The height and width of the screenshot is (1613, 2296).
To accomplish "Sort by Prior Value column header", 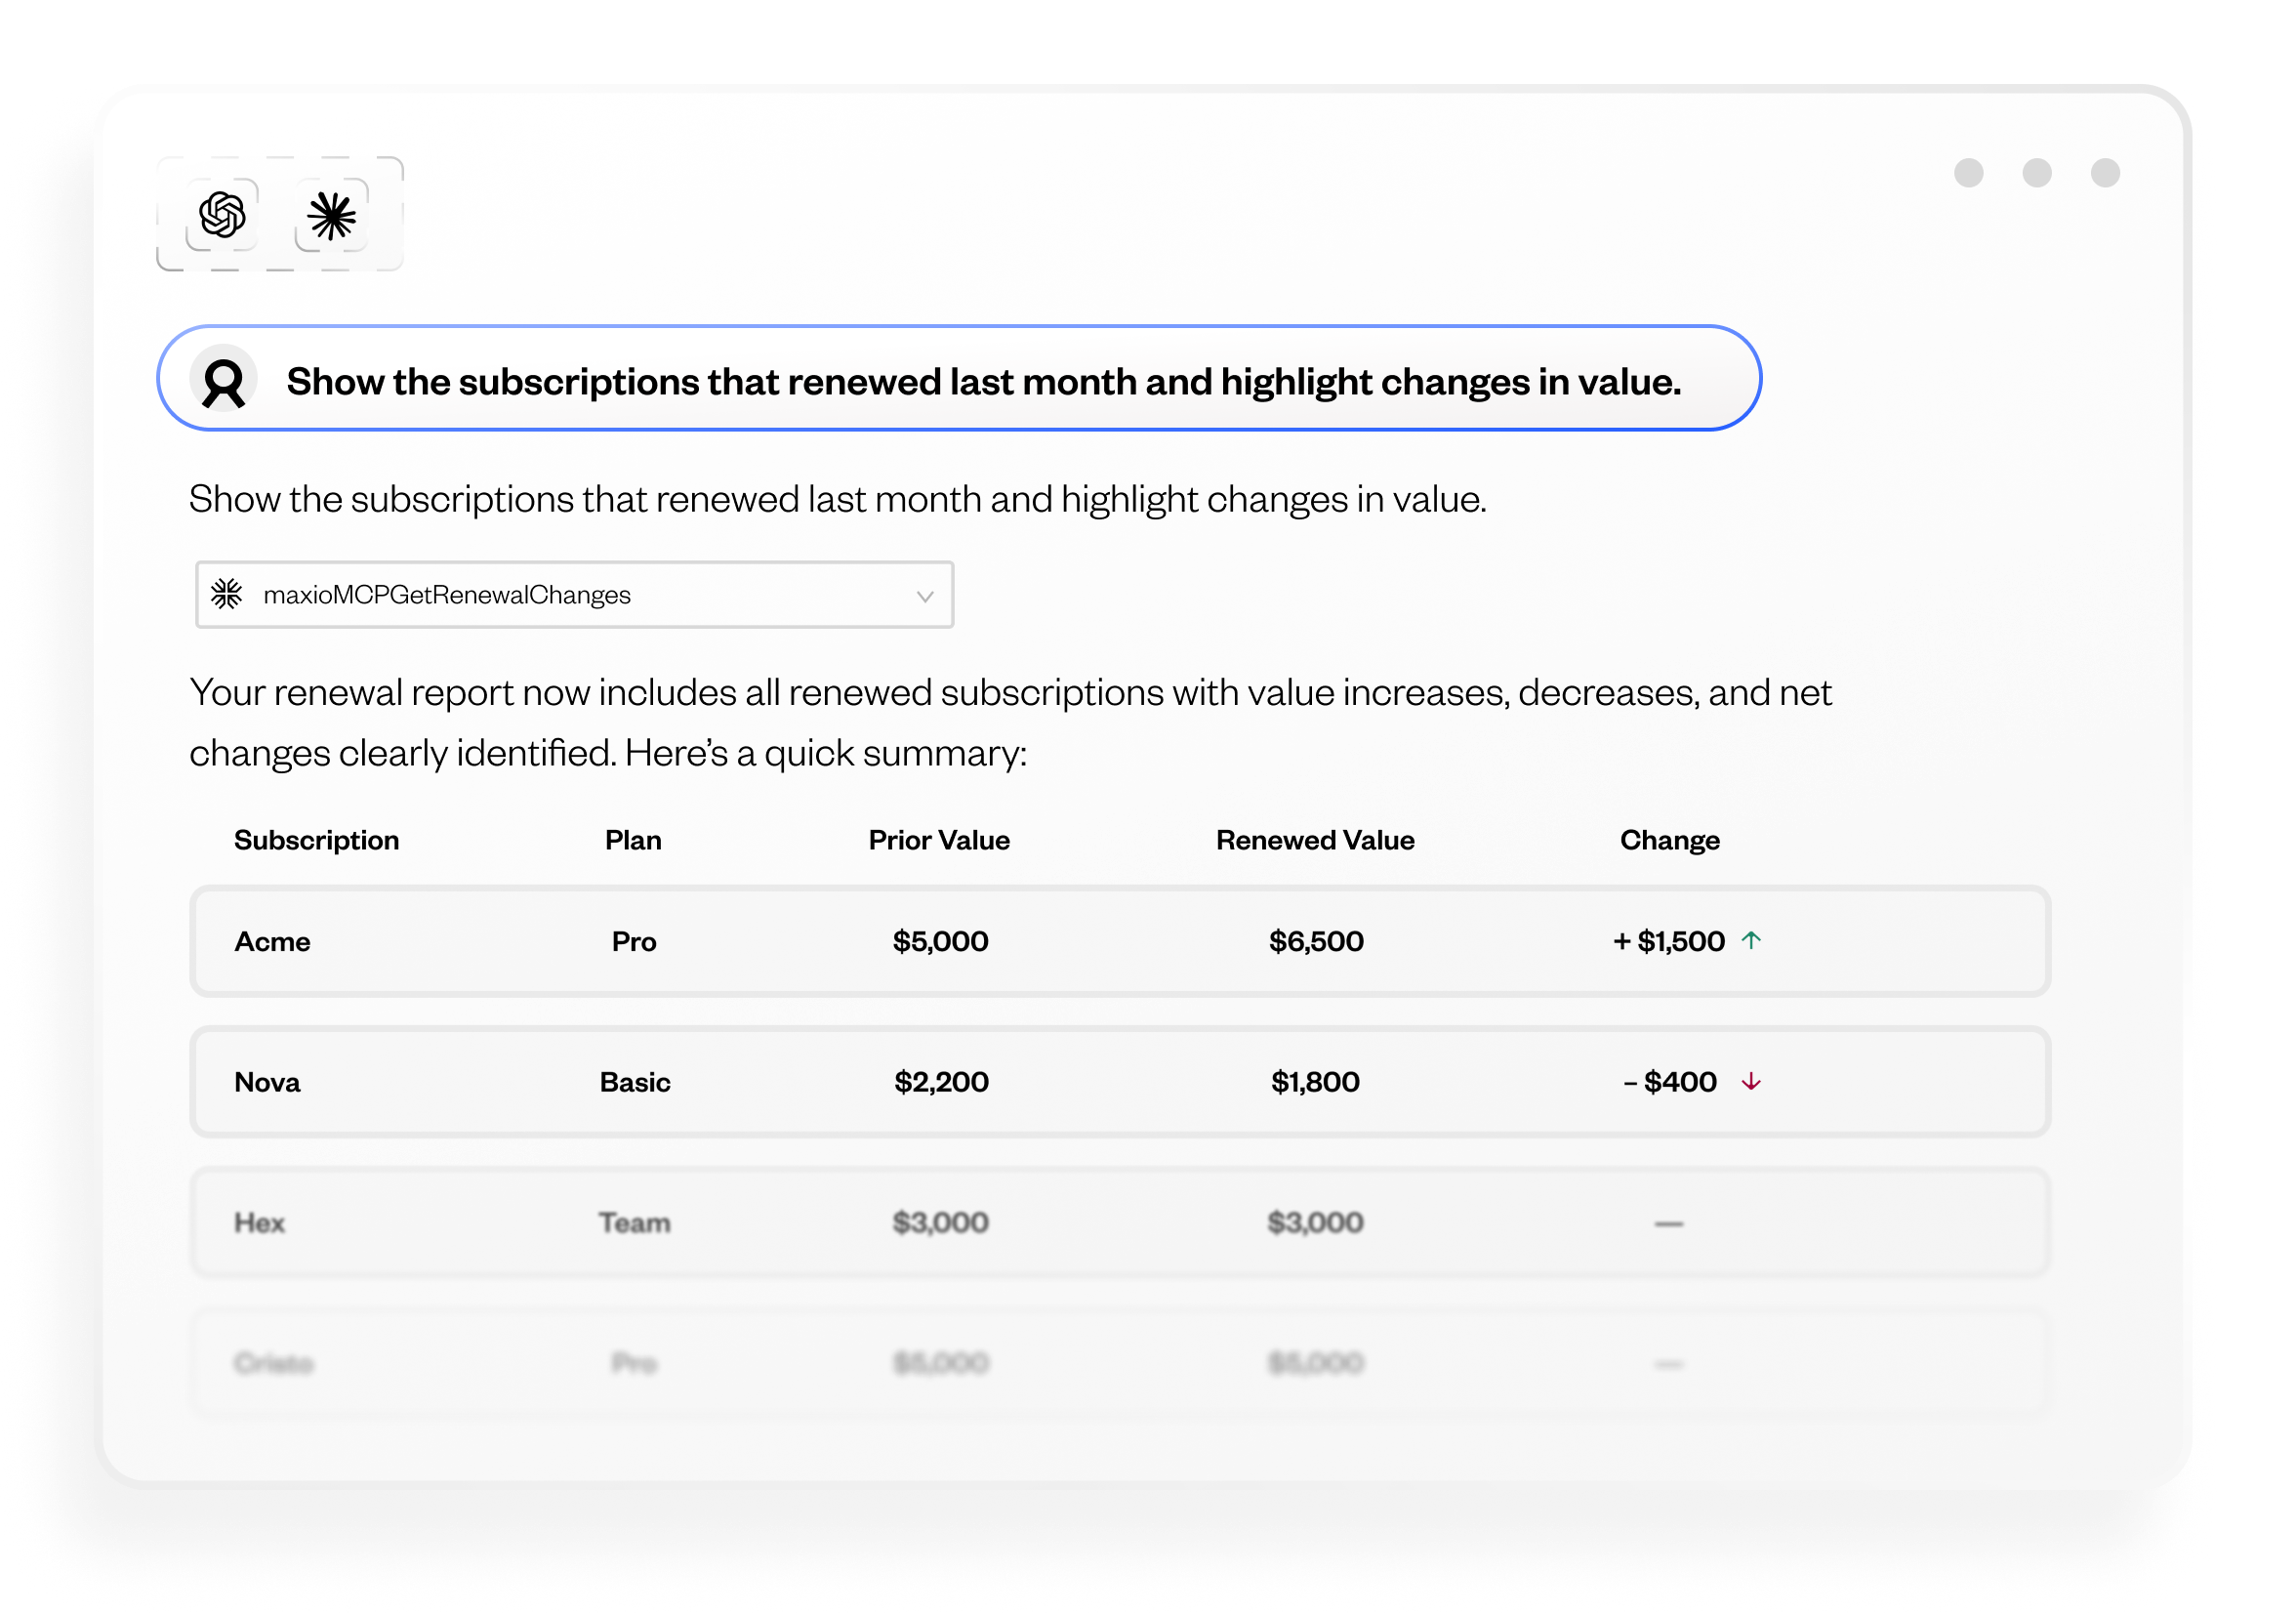I will pyautogui.click(x=938, y=840).
